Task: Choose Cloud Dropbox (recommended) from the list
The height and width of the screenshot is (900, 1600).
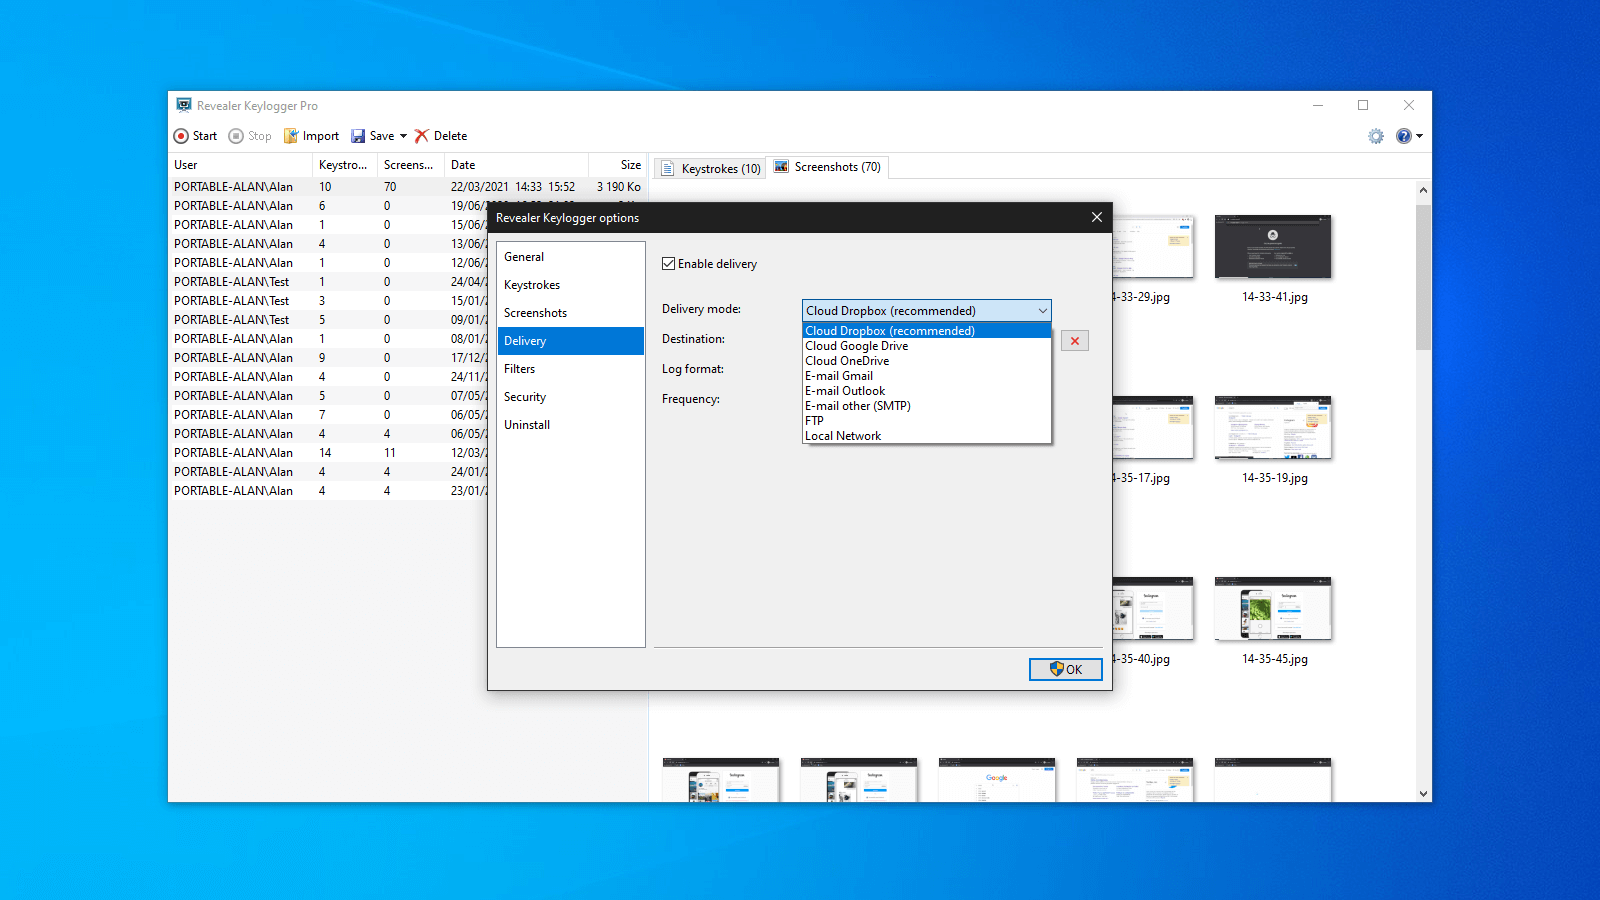Action: [x=927, y=331]
